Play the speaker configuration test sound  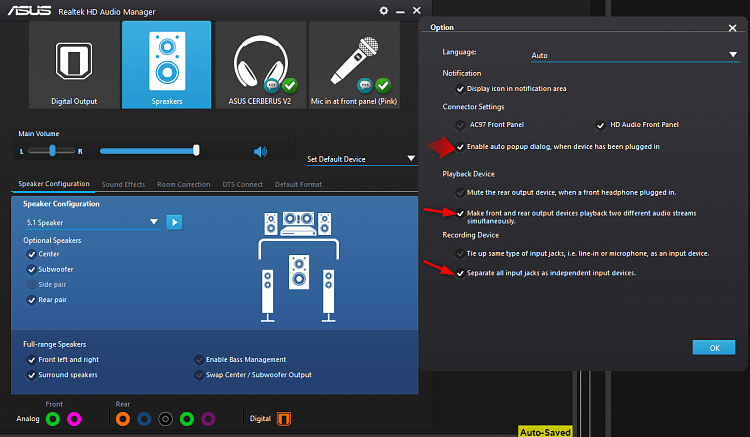click(174, 222)
